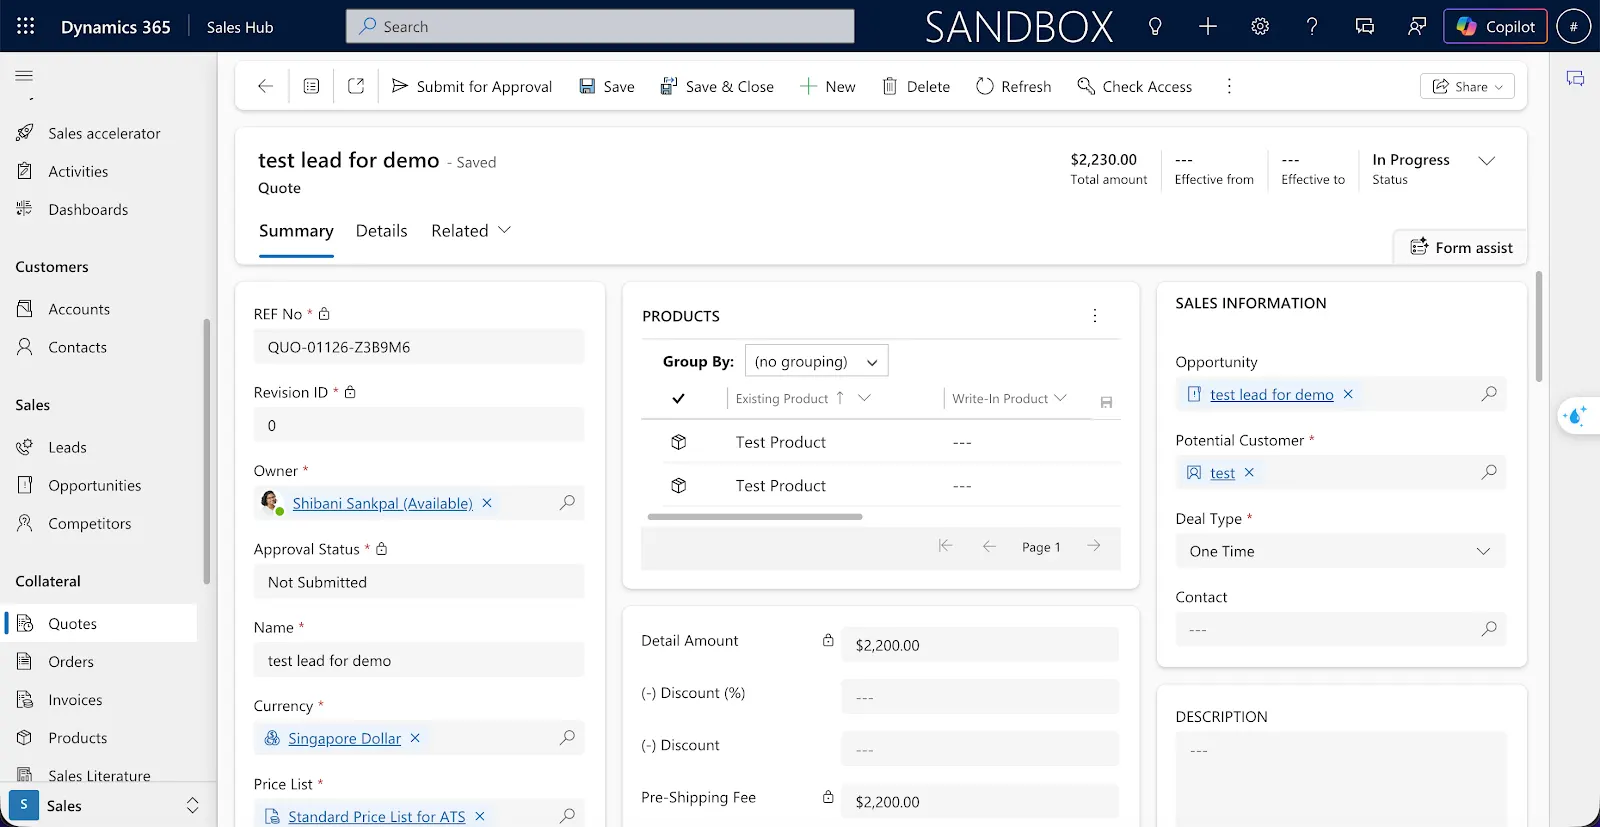Expand the quote header status chevron

[1487, 161]
